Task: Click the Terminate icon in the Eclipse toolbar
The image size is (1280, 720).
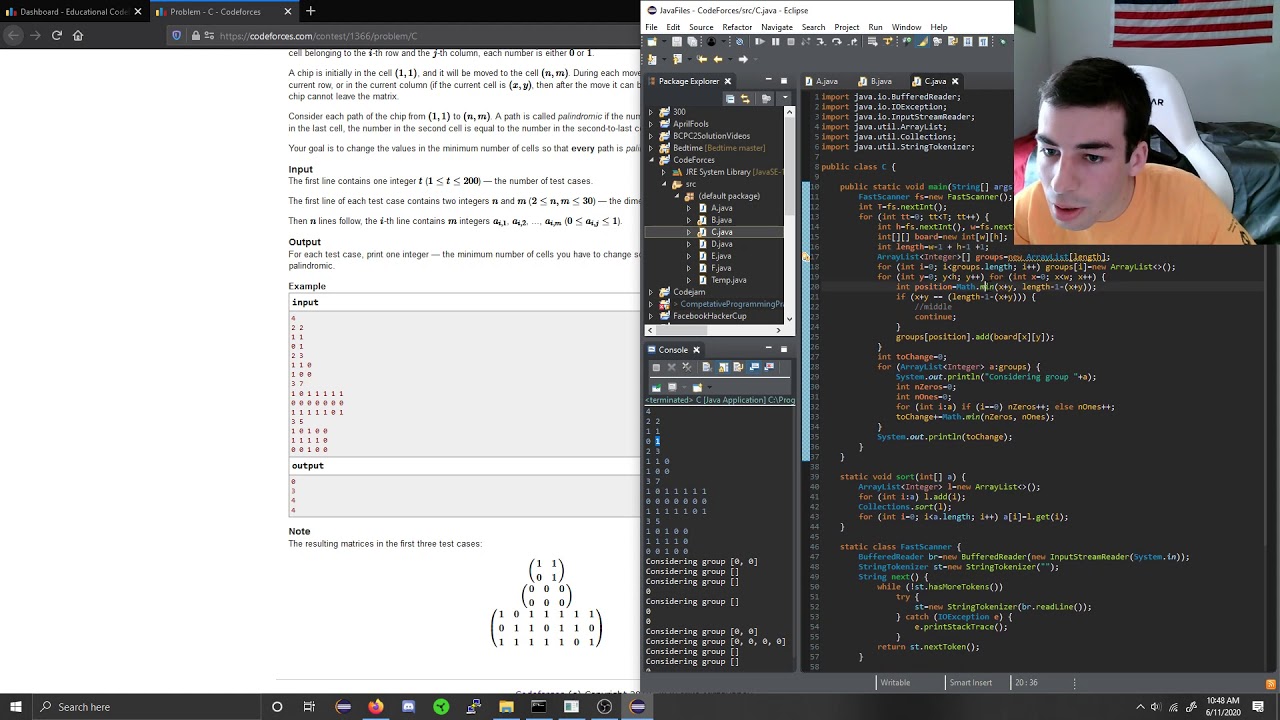Action: (x=791, y=41)
